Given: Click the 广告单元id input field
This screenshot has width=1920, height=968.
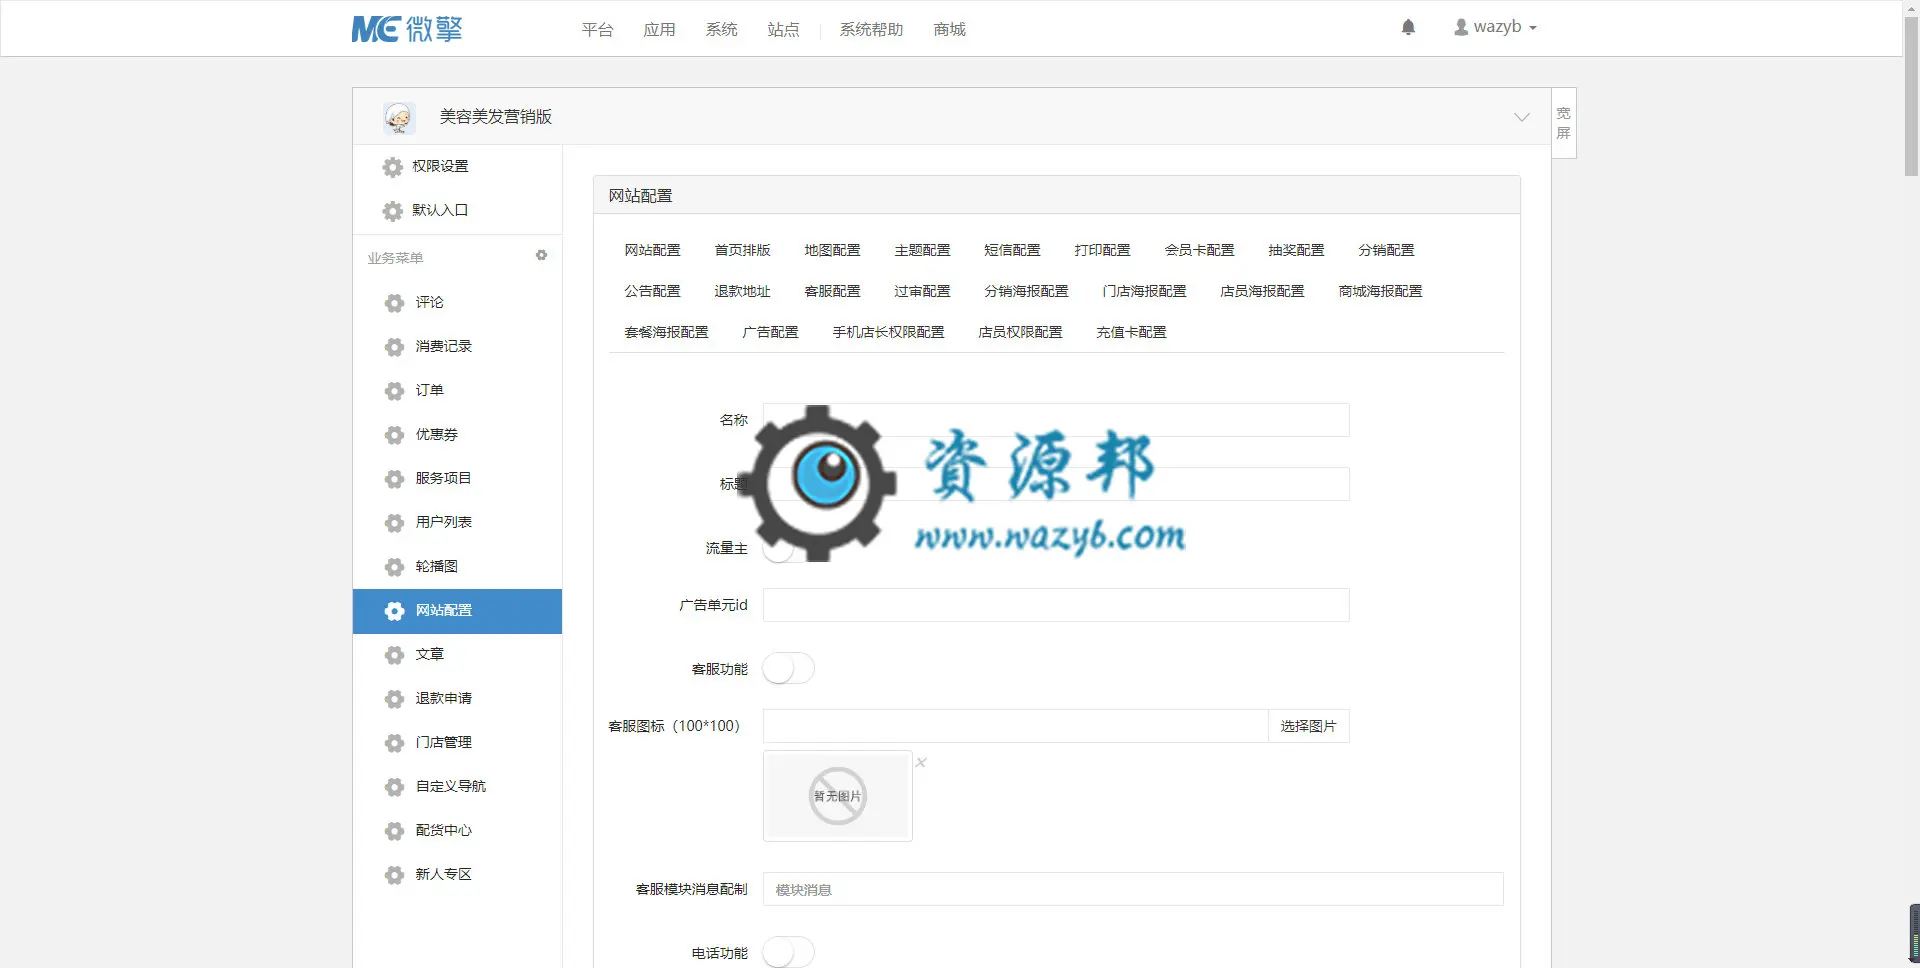Looking at the screenshot, I should 1056,605.
